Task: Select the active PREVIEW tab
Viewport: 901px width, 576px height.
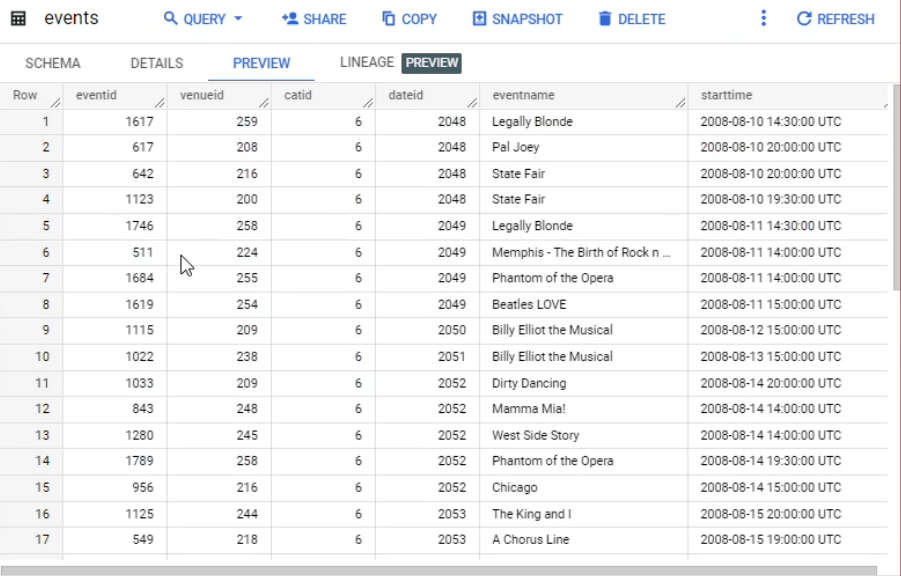Action: [x=261, y=63]
